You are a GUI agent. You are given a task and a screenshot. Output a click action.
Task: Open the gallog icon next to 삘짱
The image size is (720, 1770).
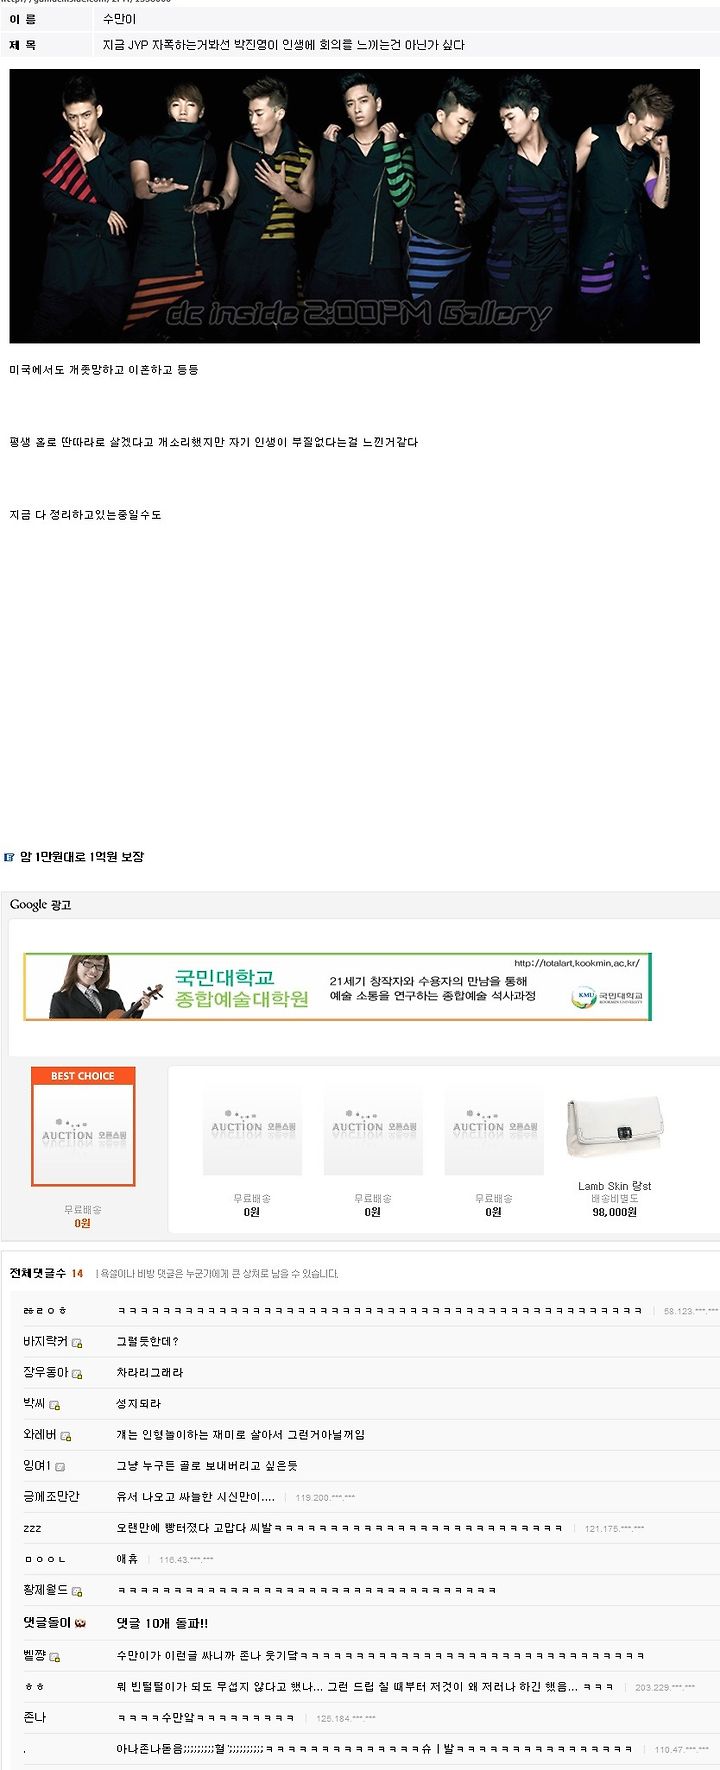[x=55, y=1657]
